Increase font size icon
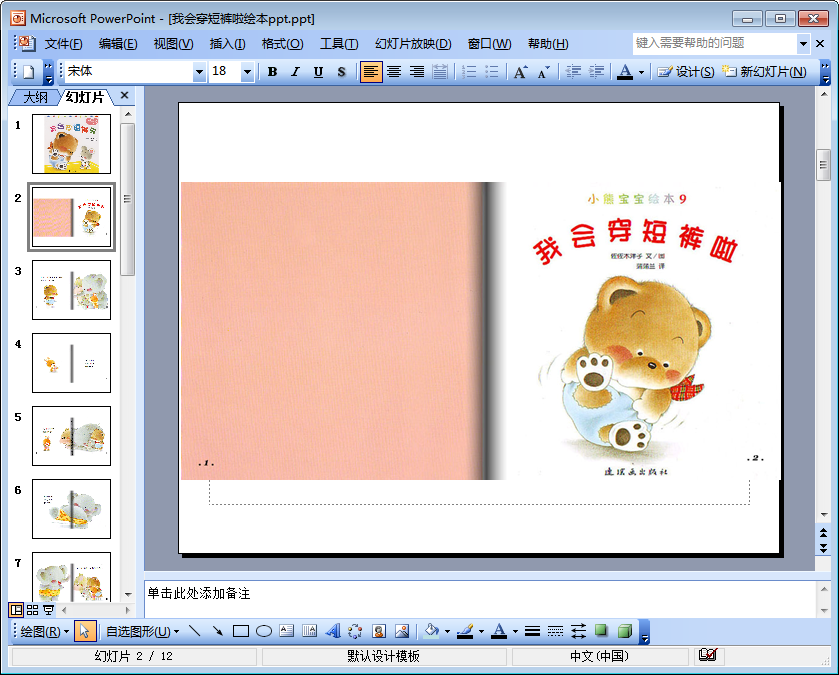 (x=520, y=72)
